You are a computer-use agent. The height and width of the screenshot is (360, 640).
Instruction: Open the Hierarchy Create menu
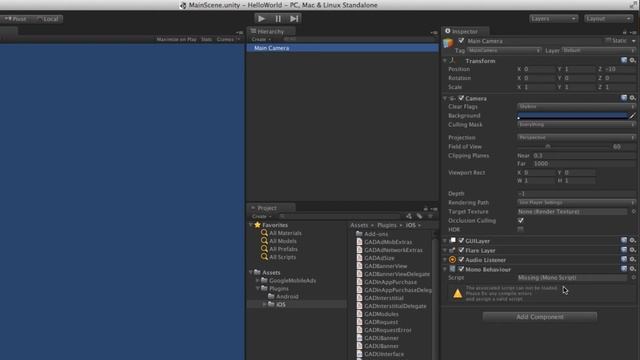pos(261,40)
